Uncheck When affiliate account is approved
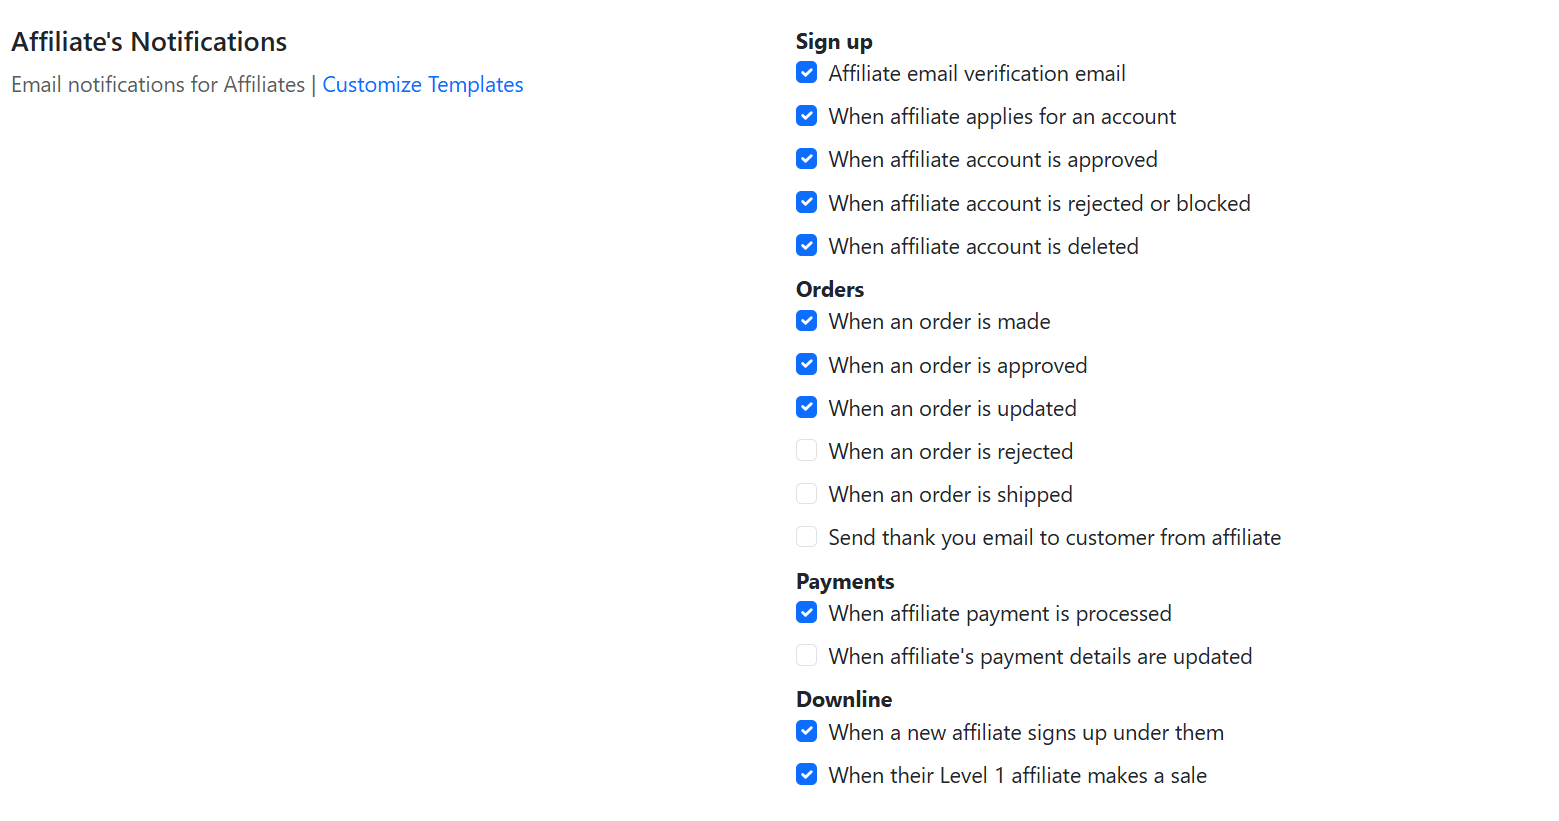This screenshot has height=821, width=1559. coord(807,159)
